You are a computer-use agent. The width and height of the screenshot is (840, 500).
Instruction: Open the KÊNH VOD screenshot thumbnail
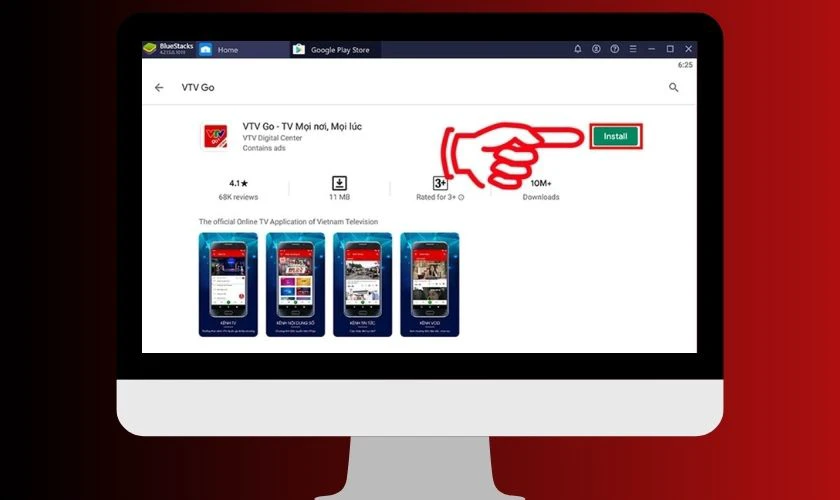coord(430,285)
